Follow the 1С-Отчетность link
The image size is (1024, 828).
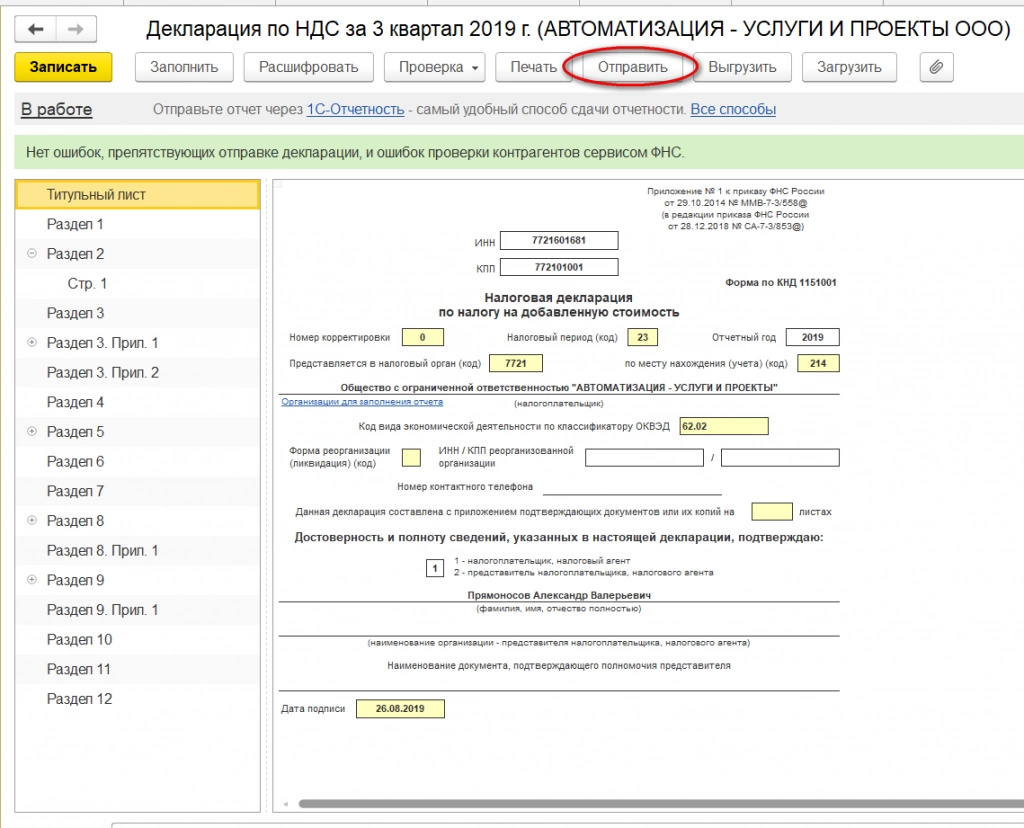(x=355, y=110)
